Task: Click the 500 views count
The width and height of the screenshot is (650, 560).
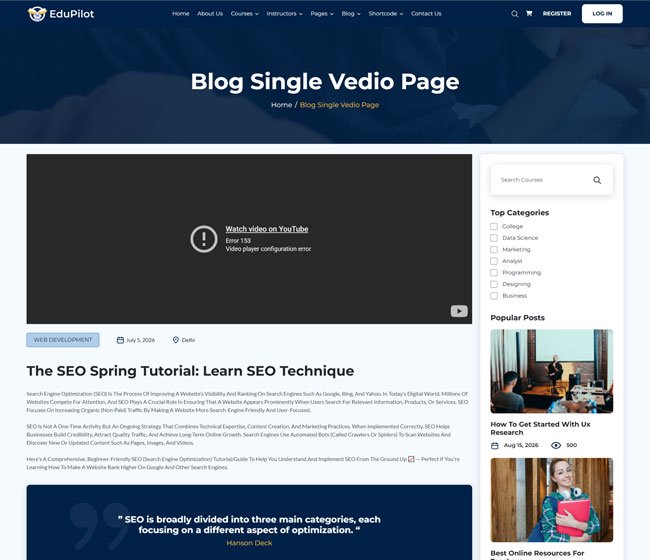Action: 572,445
